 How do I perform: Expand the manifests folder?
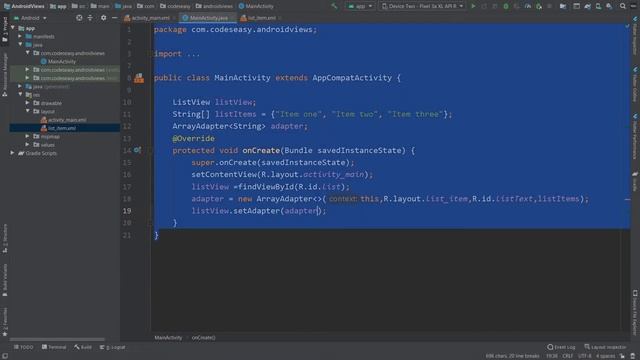(20, 36)
